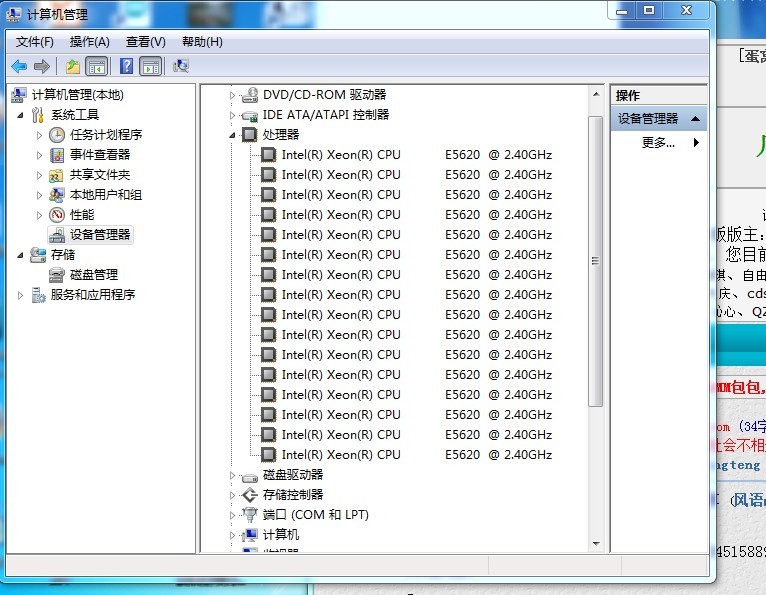This screenshot has width=766, height=595.
Task: Click the 处理器 chip category icon
Action: (250, 135)
